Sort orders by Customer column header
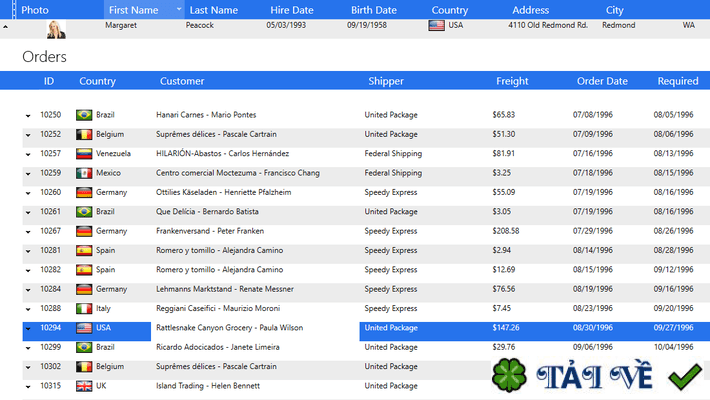710x400 pixels. pyautogui.click(x=182, y=81)
